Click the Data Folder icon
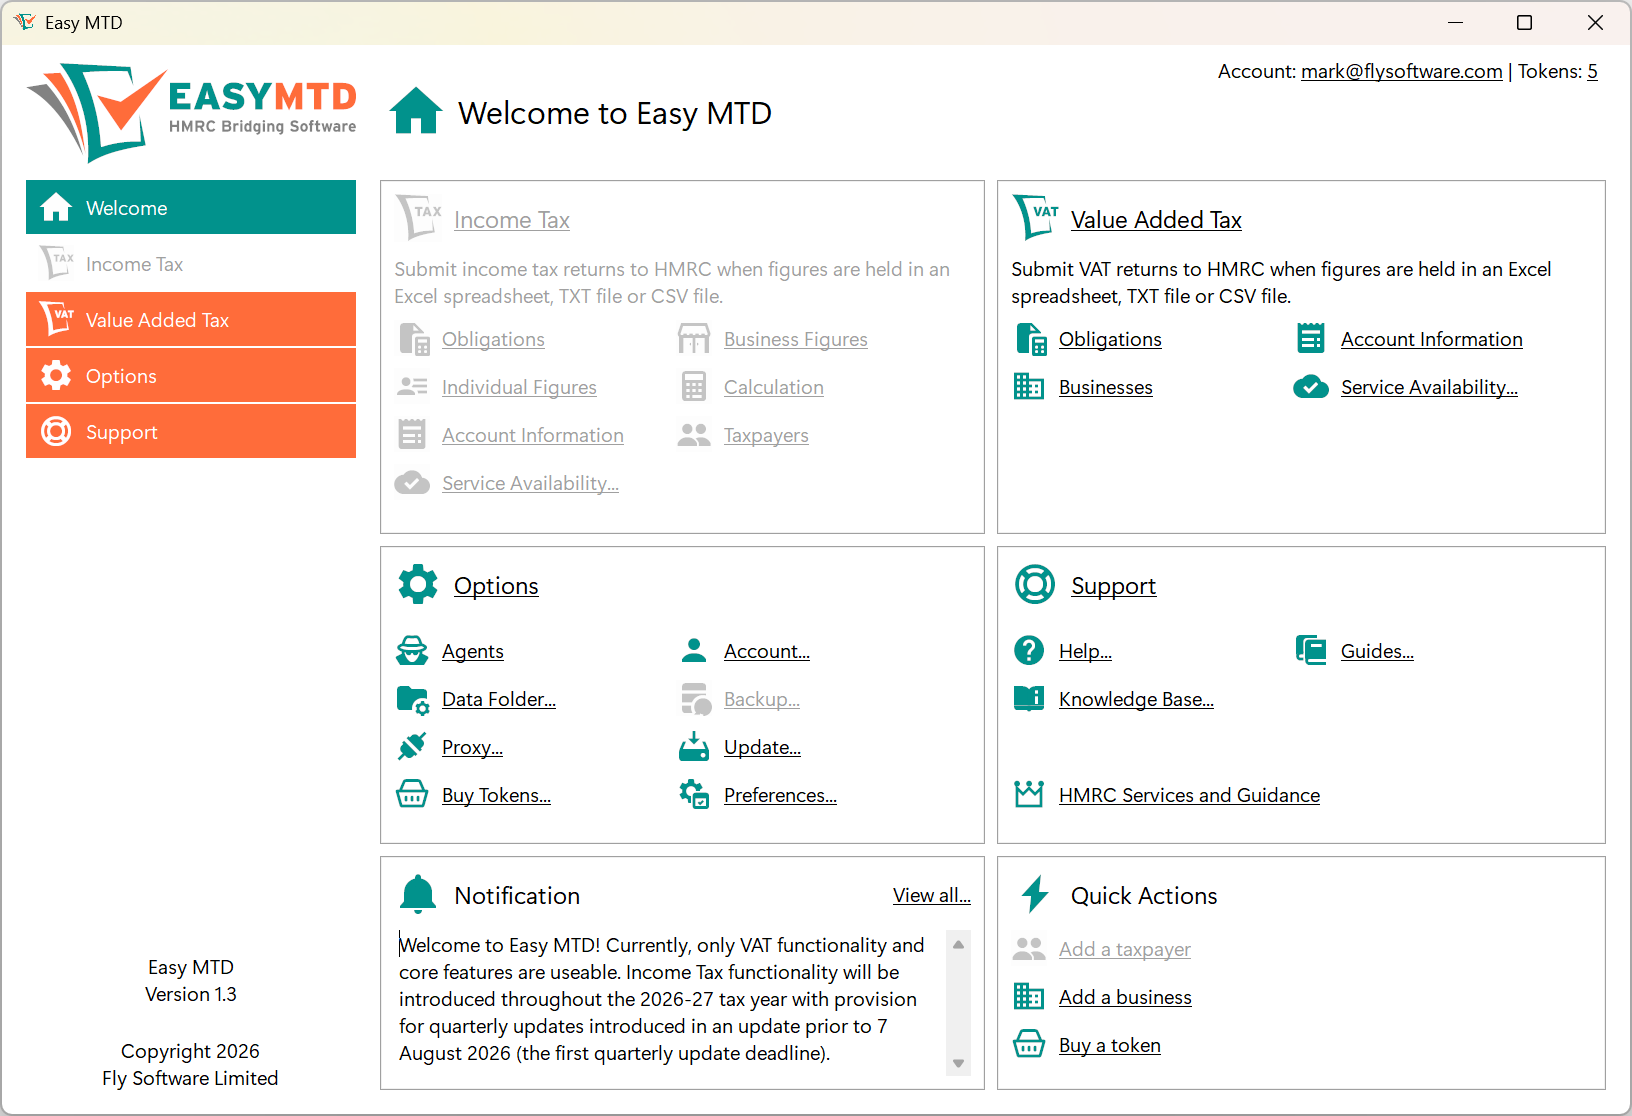 [x=413, y=699]
